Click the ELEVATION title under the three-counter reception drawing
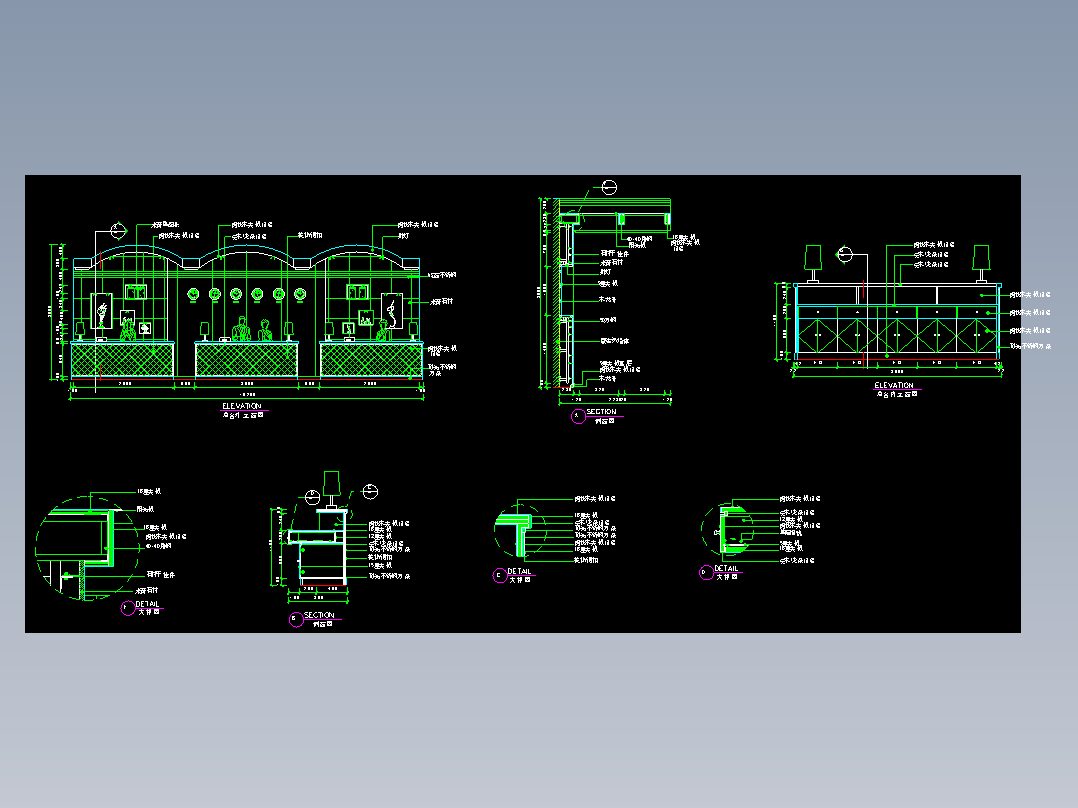The height and width of the screenshot is (808, 1078). click(242, 406)
